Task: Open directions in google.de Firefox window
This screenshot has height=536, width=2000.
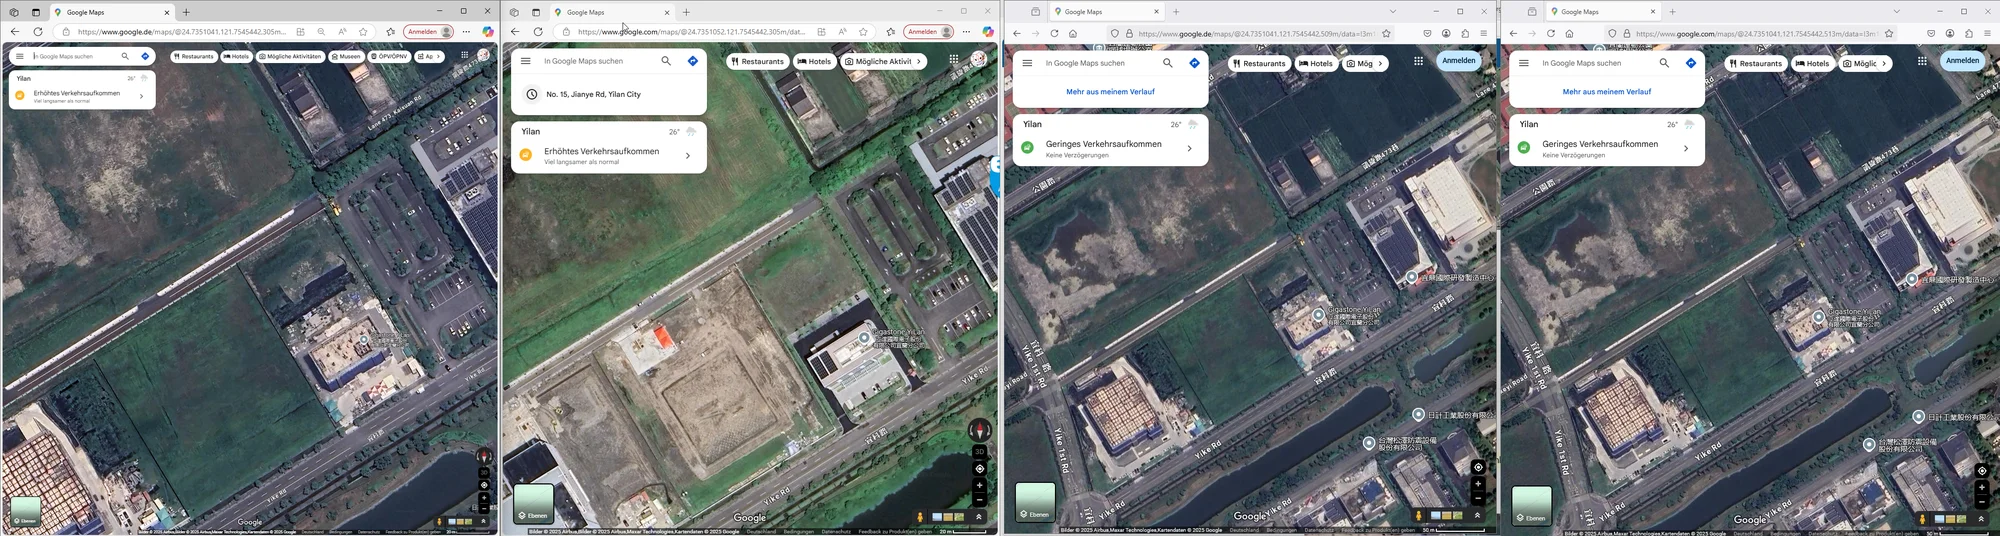Action: (x=1194, y=63)
